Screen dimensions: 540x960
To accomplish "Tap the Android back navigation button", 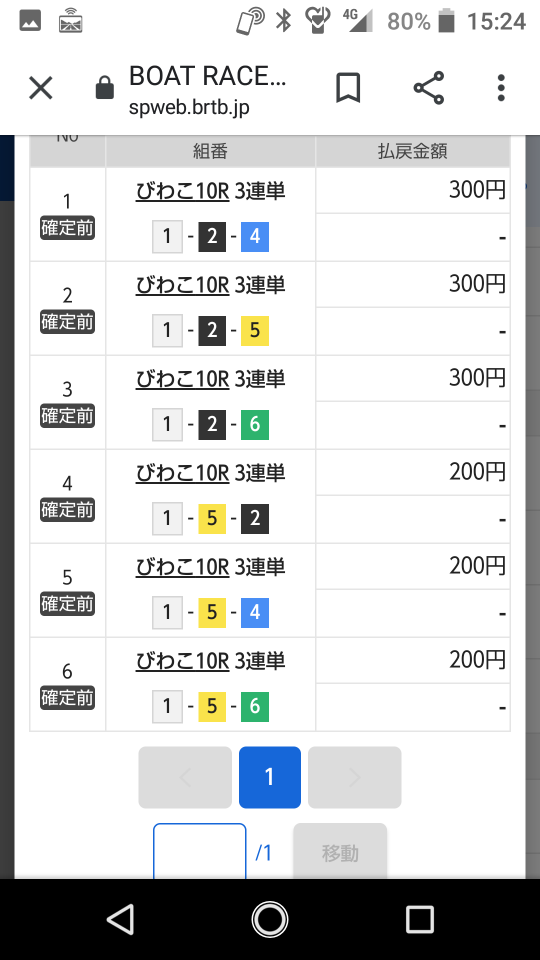I will coord(120,920).
